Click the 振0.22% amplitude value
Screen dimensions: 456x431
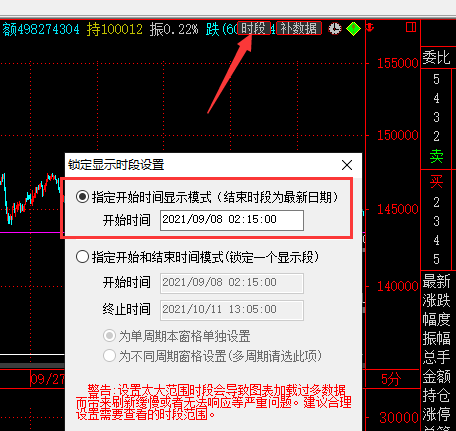174,29
